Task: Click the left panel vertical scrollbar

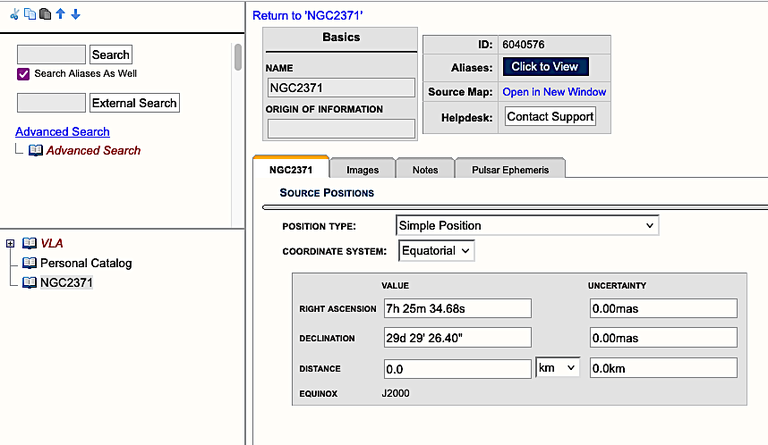Action: point(238,57)
